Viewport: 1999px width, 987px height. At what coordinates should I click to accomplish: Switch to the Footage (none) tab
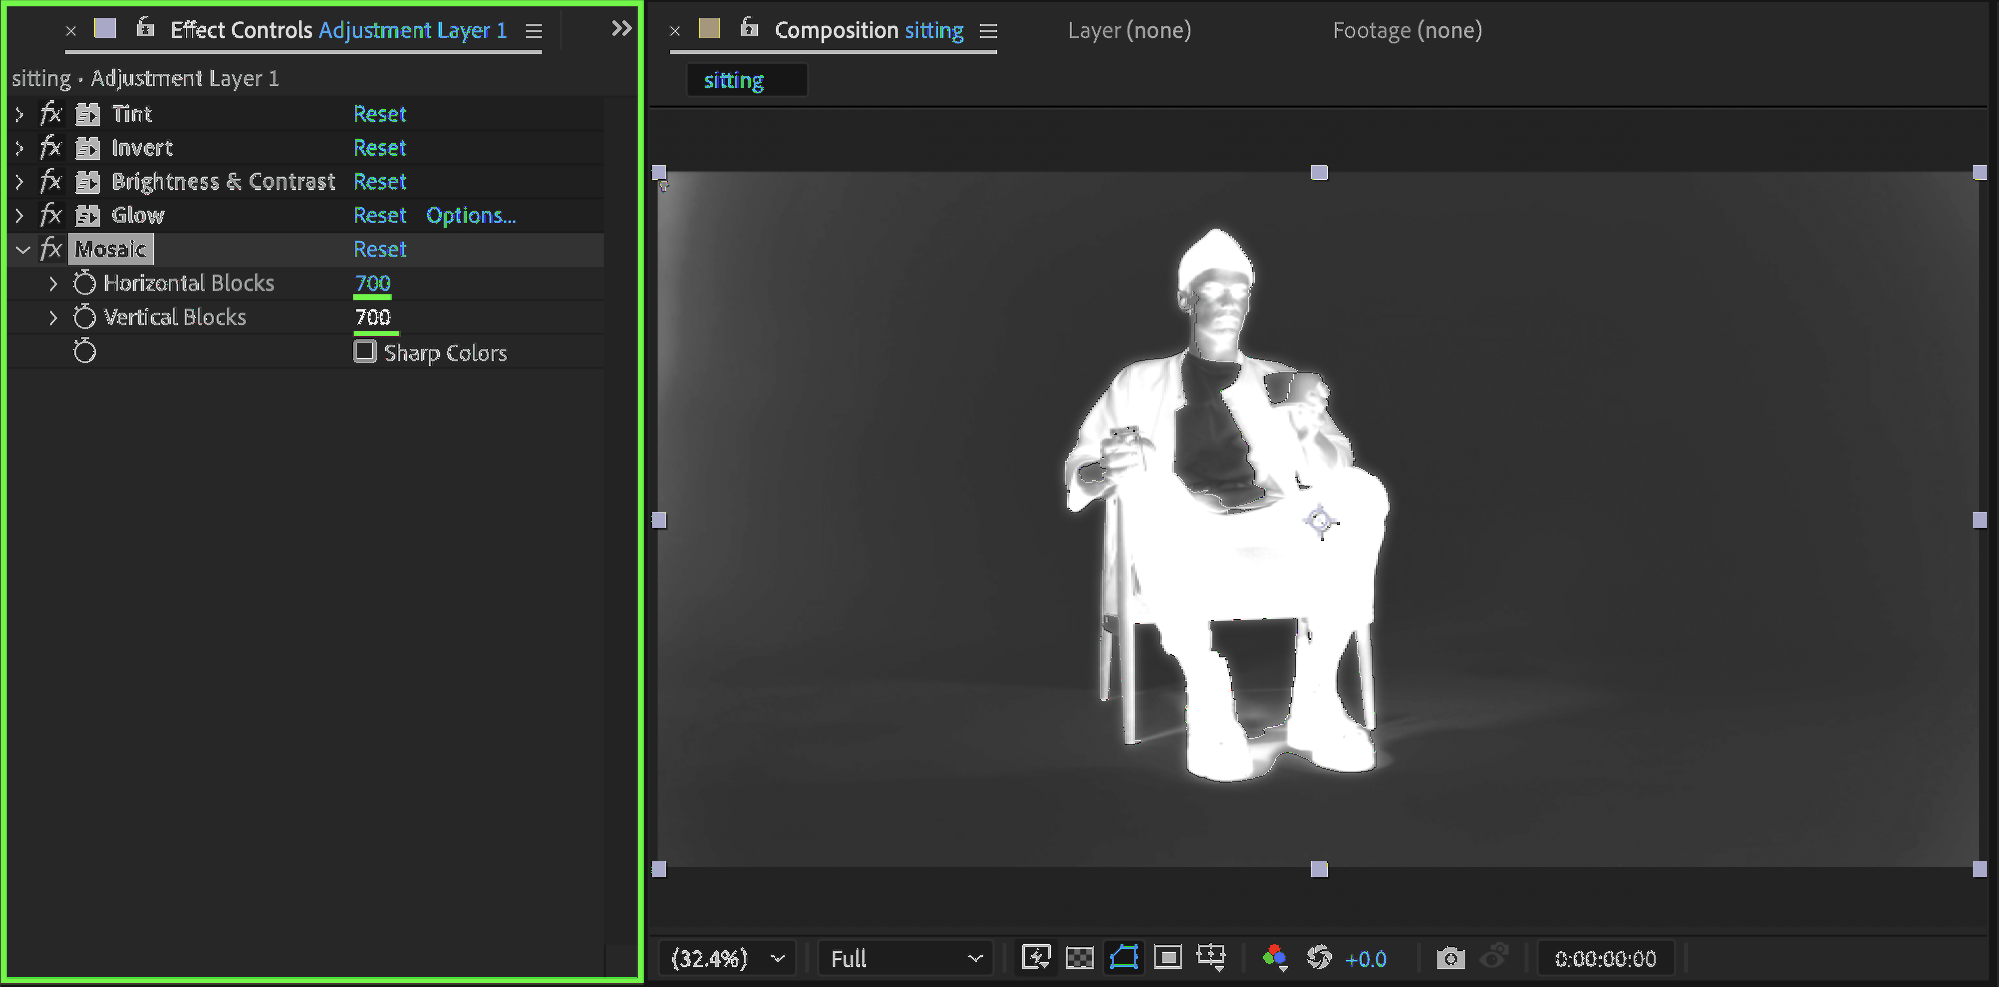tap(1407, 30)
